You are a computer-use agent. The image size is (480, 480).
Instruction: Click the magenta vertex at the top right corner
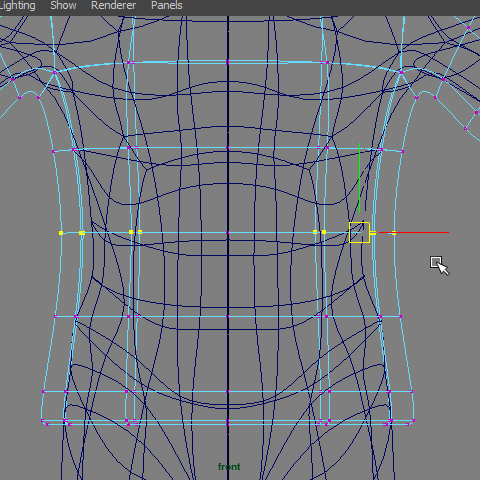click(469, 28)
